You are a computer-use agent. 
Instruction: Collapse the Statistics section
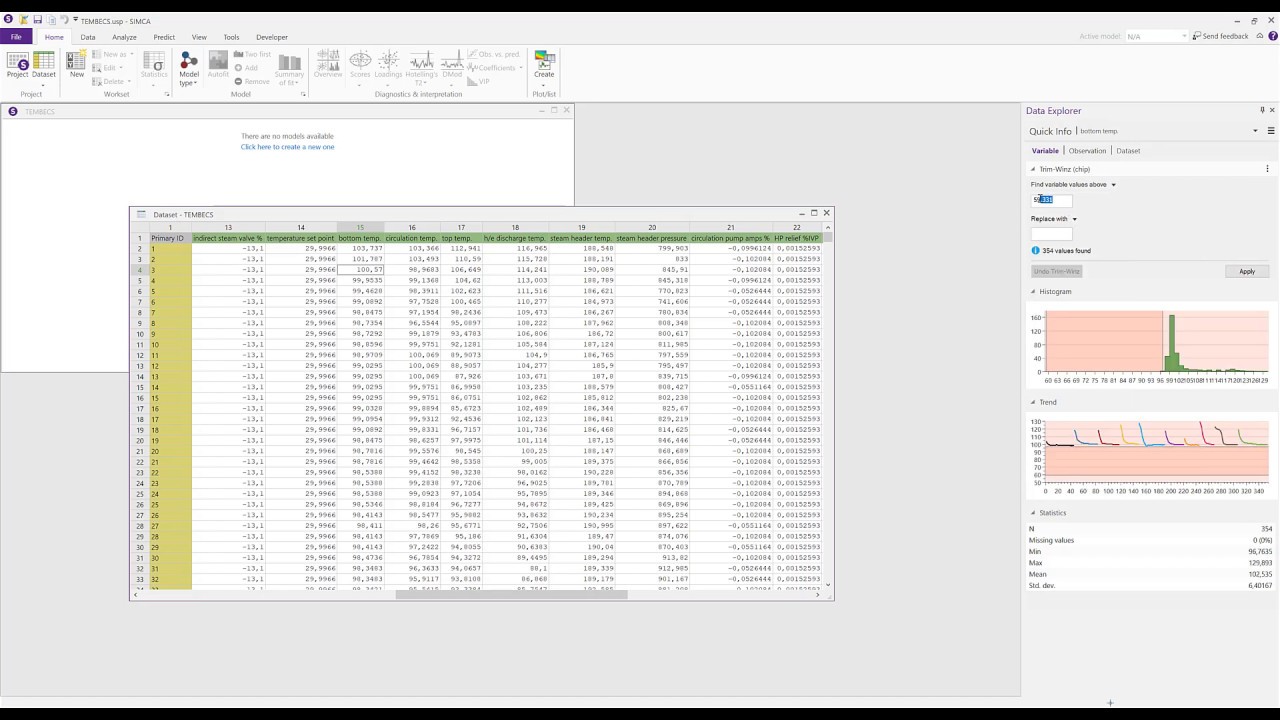(x=1033, y=513)
